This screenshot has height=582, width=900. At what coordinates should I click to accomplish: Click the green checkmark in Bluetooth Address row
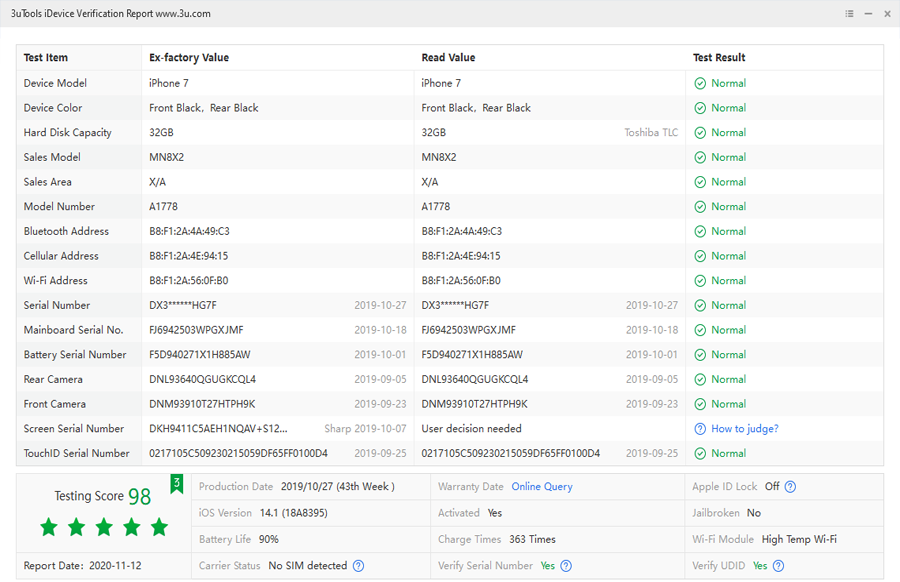point(700,231)
